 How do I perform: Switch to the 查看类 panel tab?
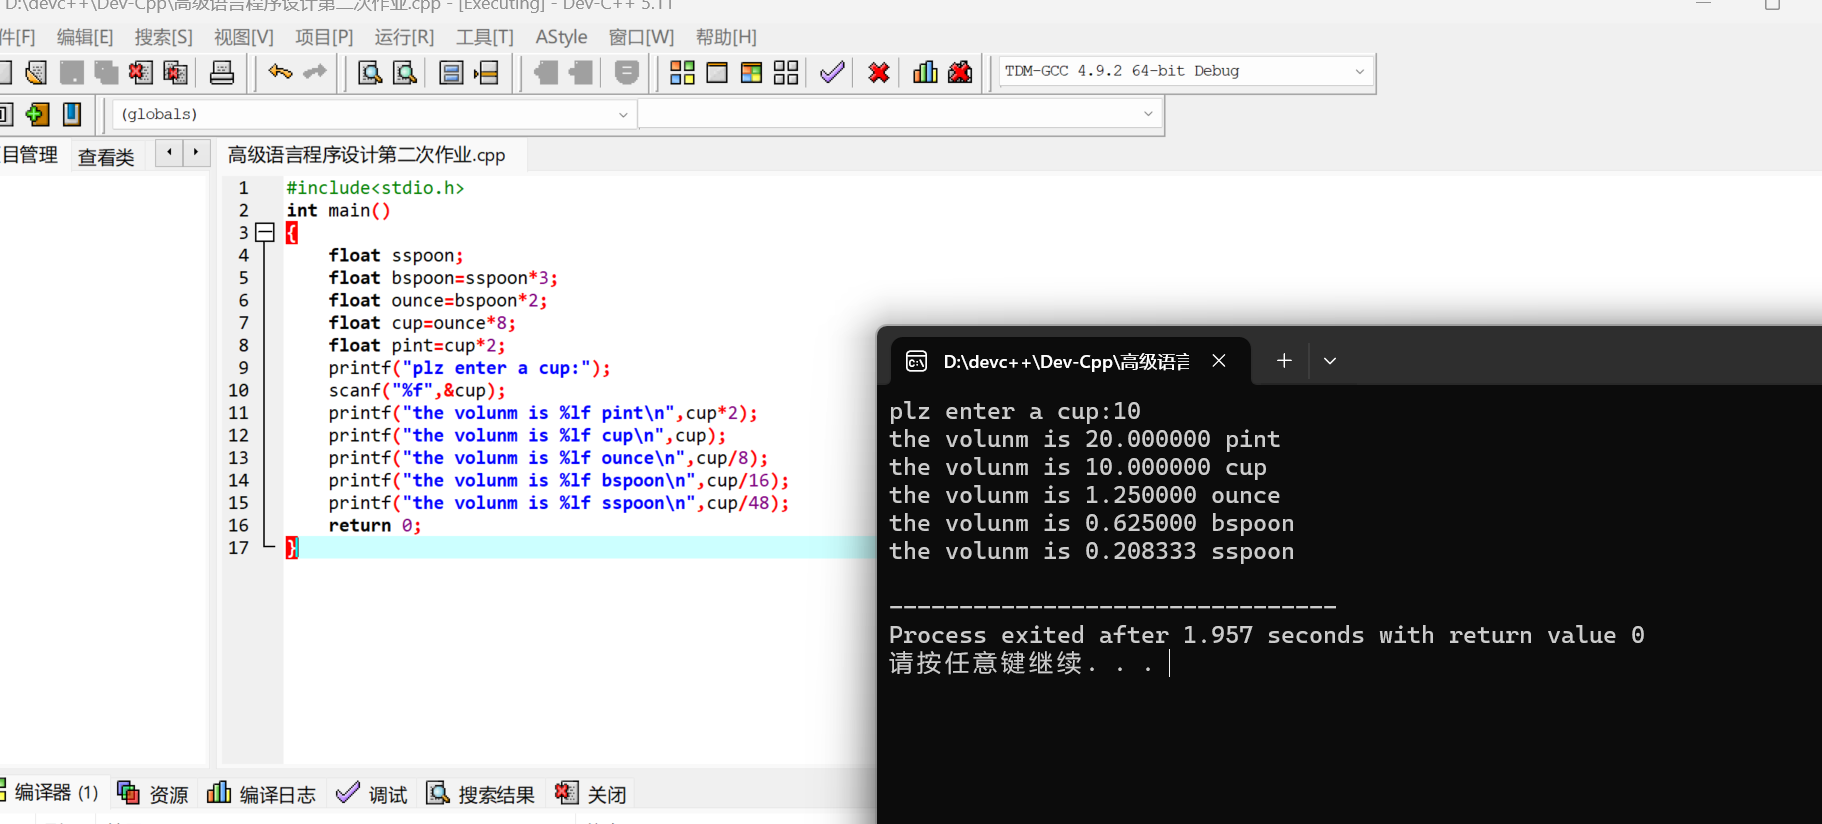pos(106,156)
